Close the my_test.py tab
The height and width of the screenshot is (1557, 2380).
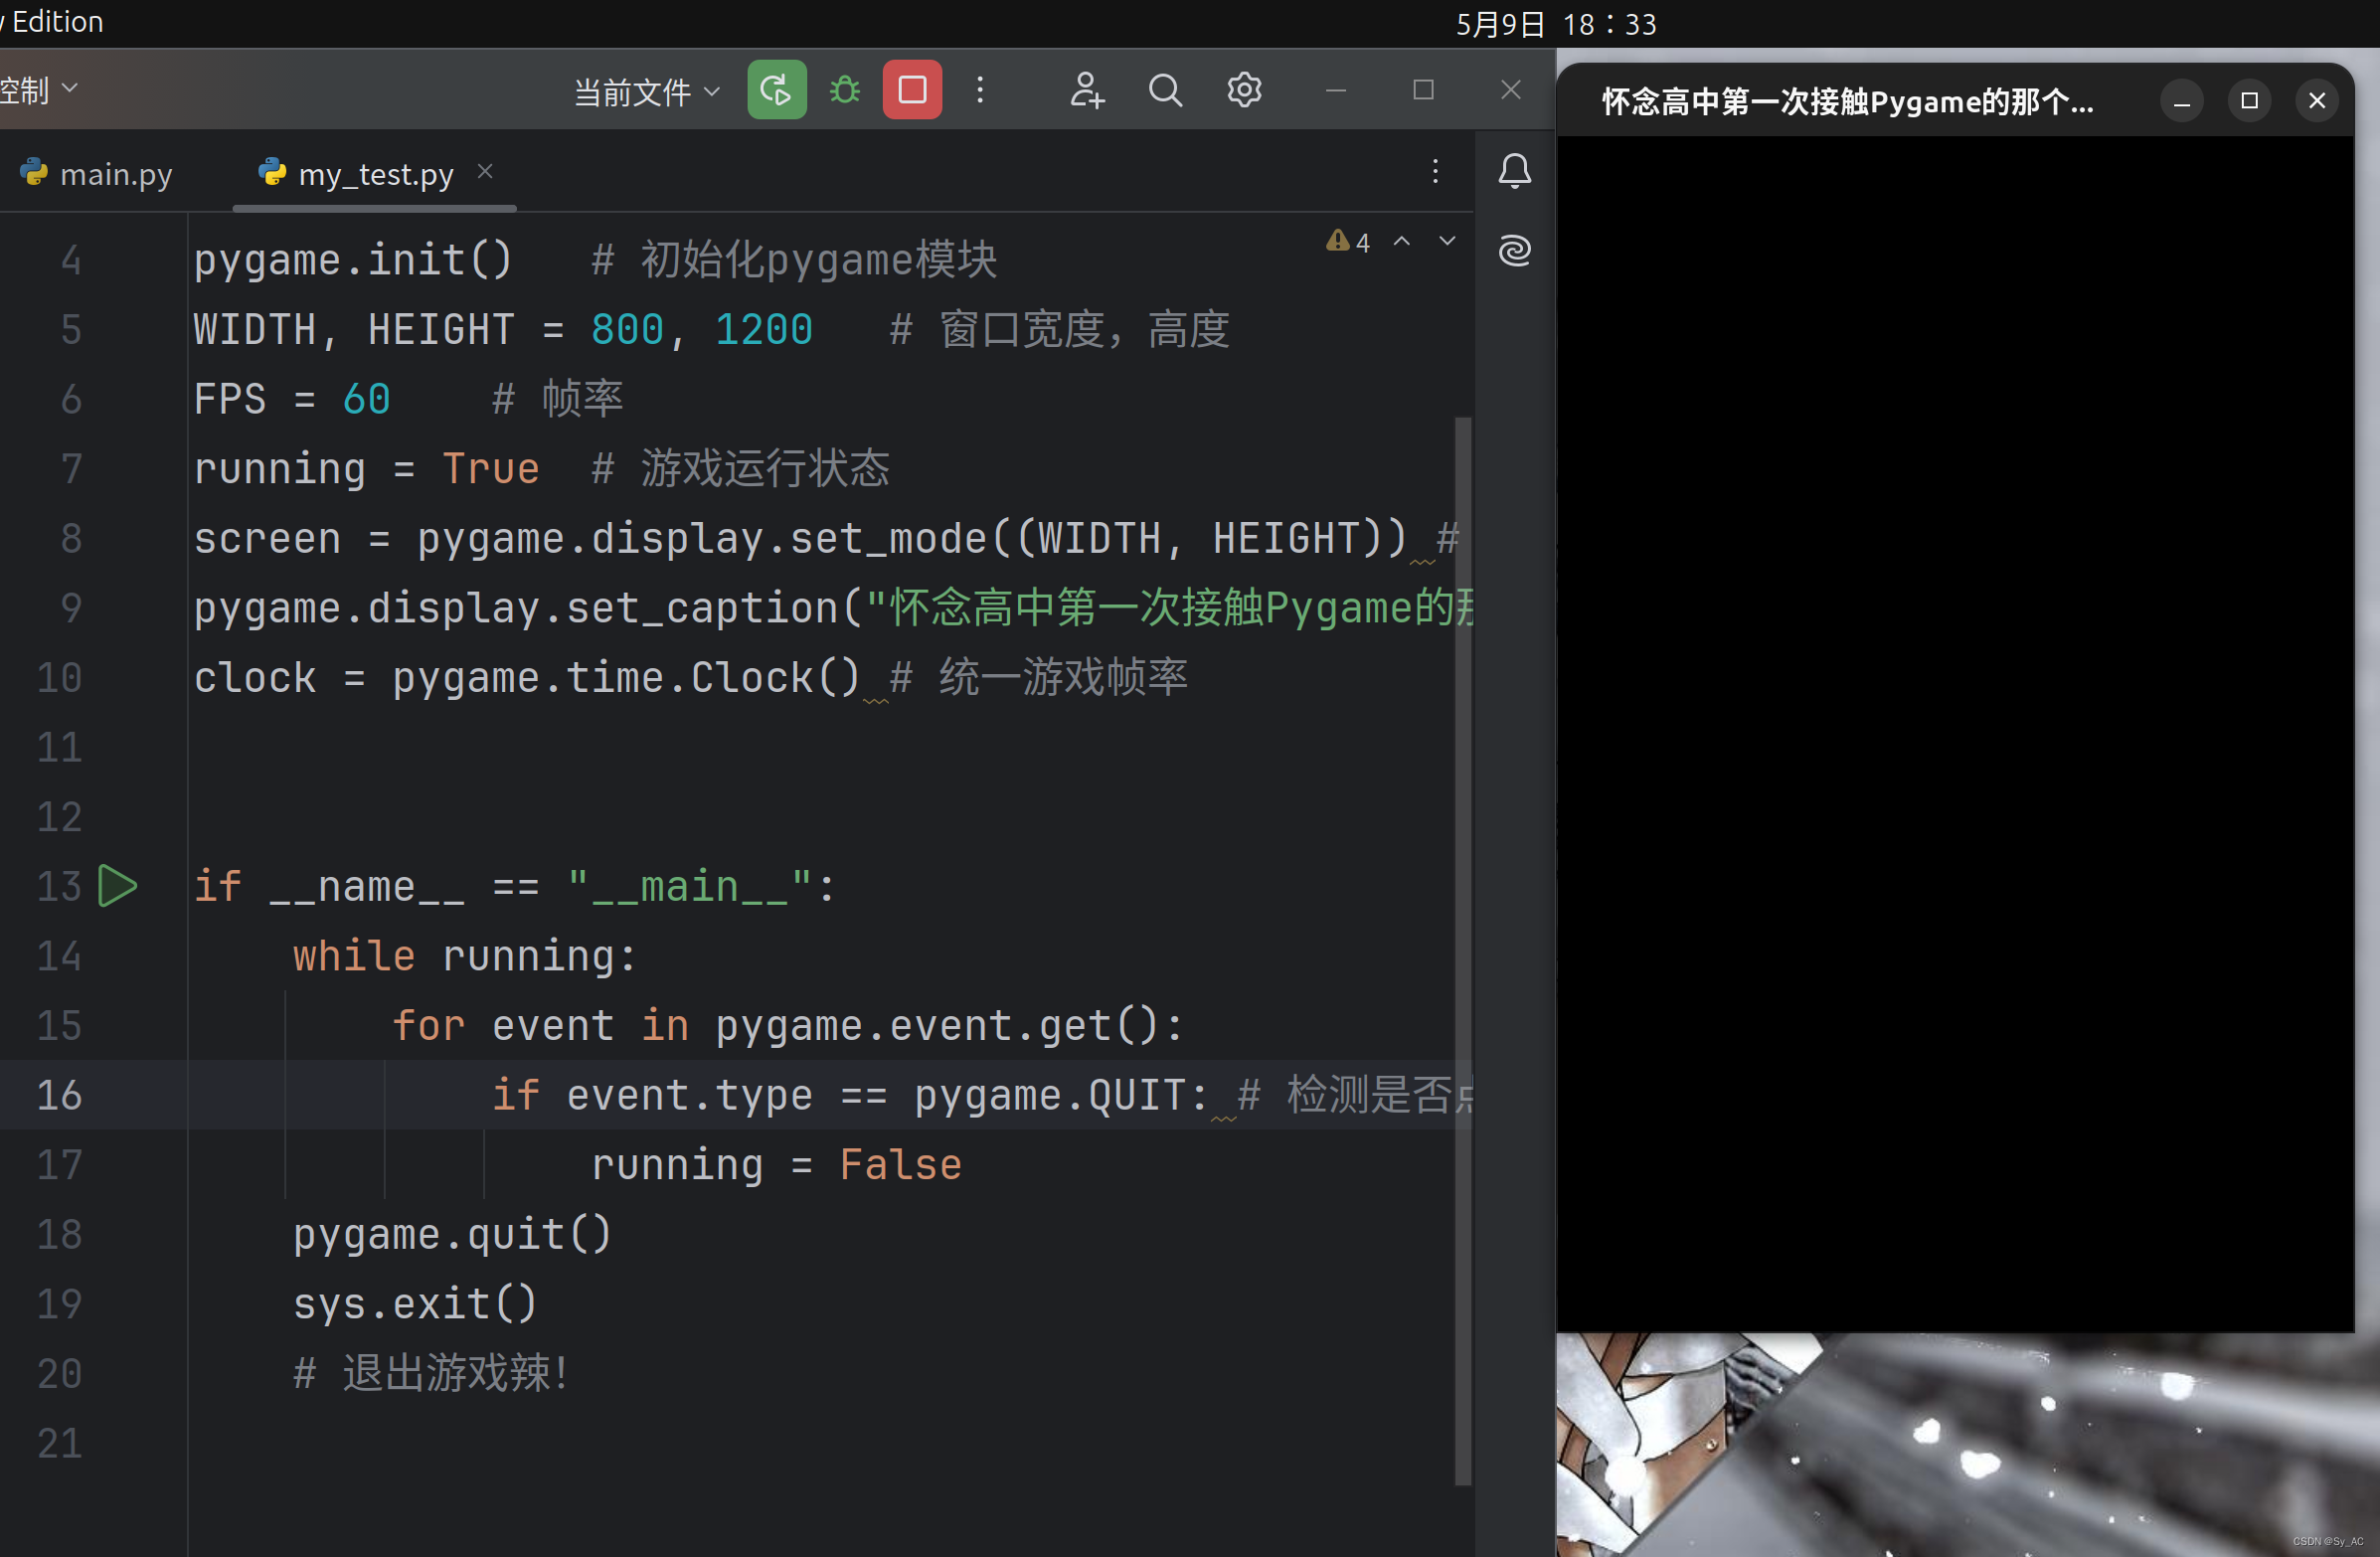pos(486,171)
